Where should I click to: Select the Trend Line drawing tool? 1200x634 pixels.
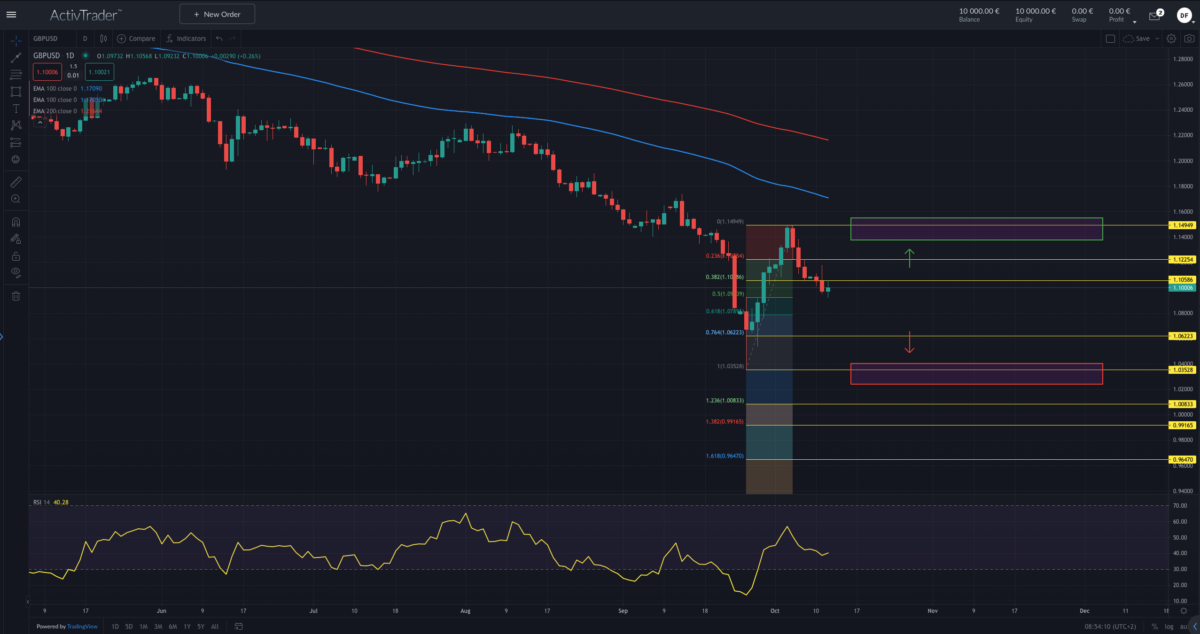click(15, 57)
